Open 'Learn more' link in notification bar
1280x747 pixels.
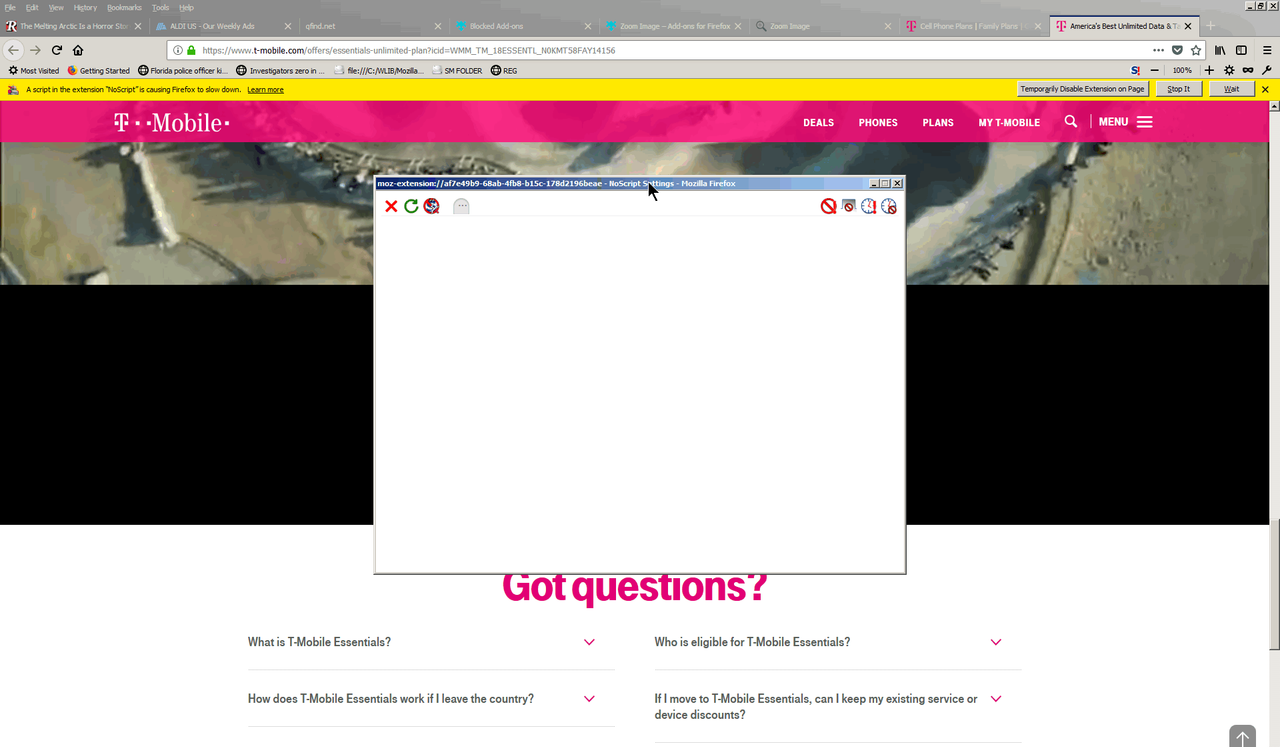(x=265, y=90)
